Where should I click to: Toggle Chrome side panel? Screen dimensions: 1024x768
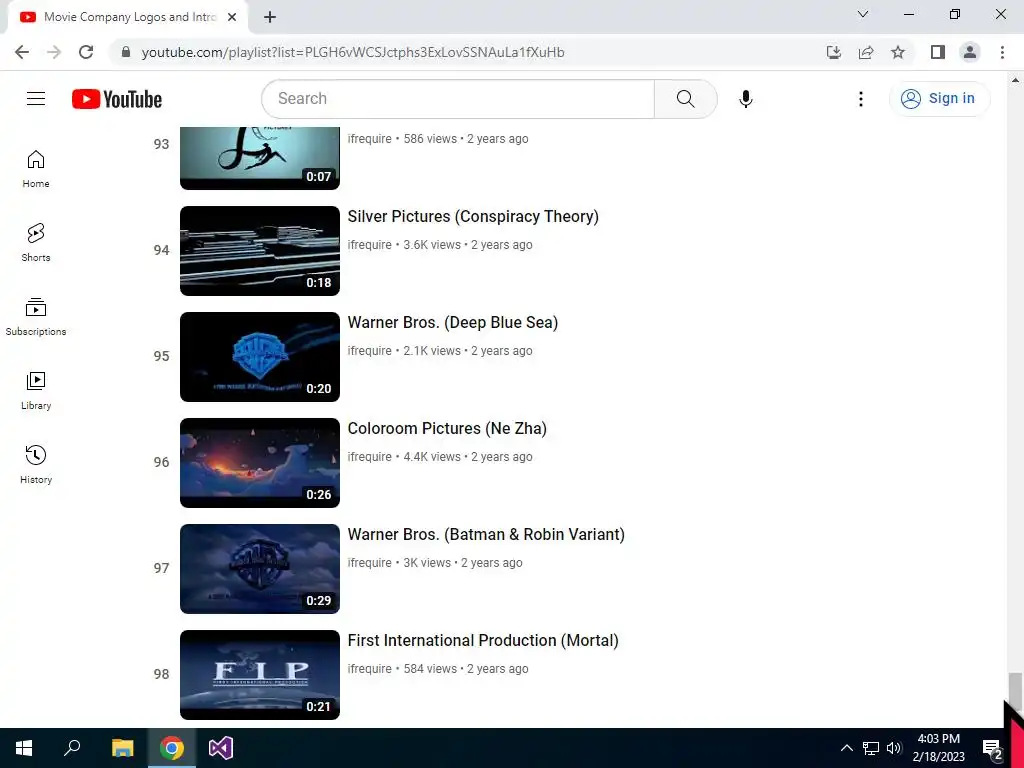(938, 52)
